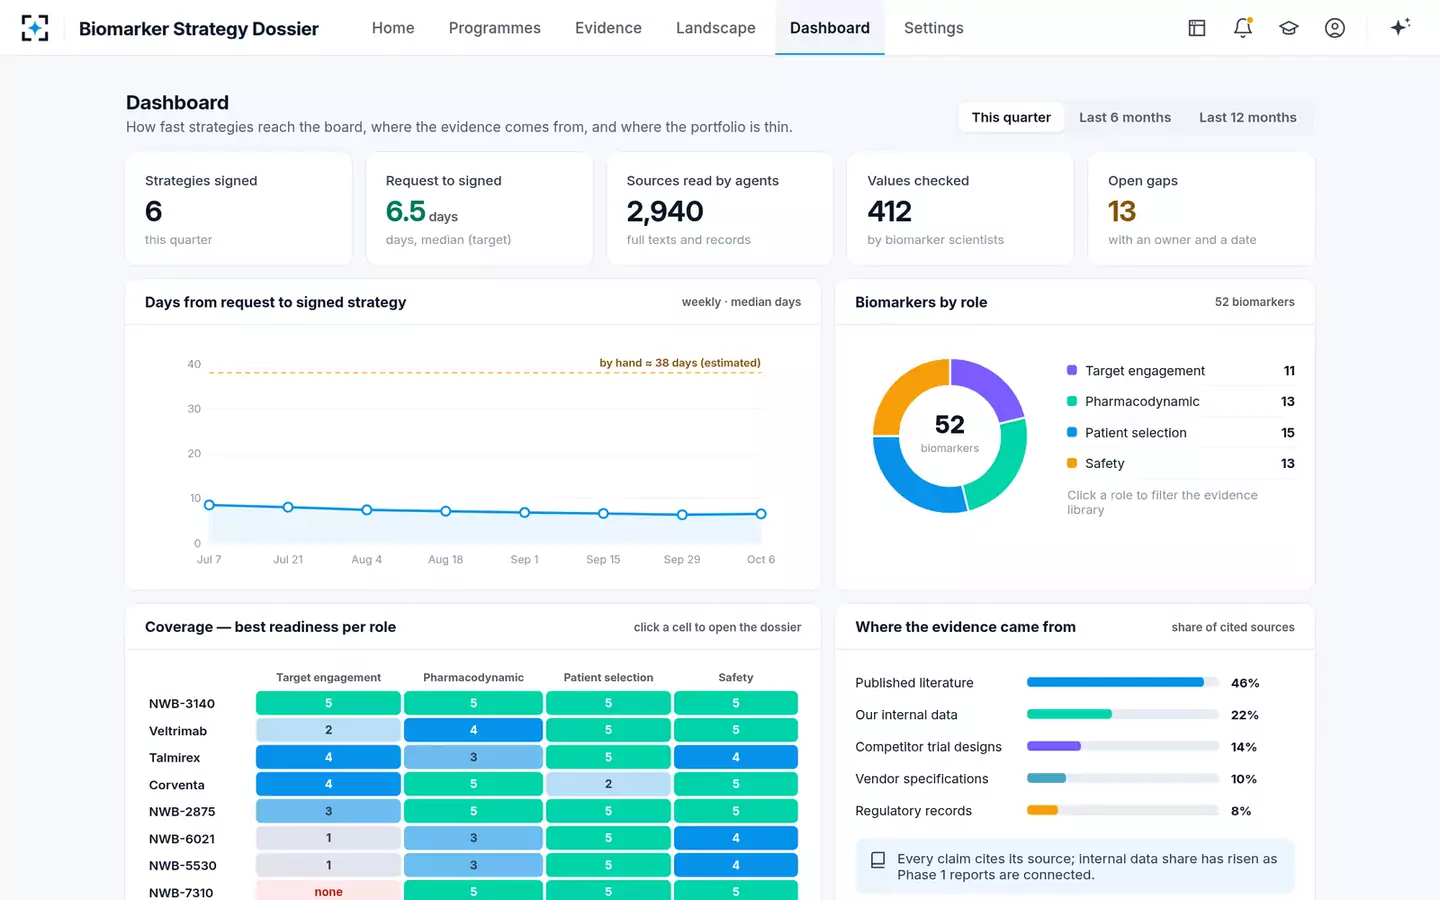Click the book icon in the evidence note
1440x900 pixels.
pos(878,860)
